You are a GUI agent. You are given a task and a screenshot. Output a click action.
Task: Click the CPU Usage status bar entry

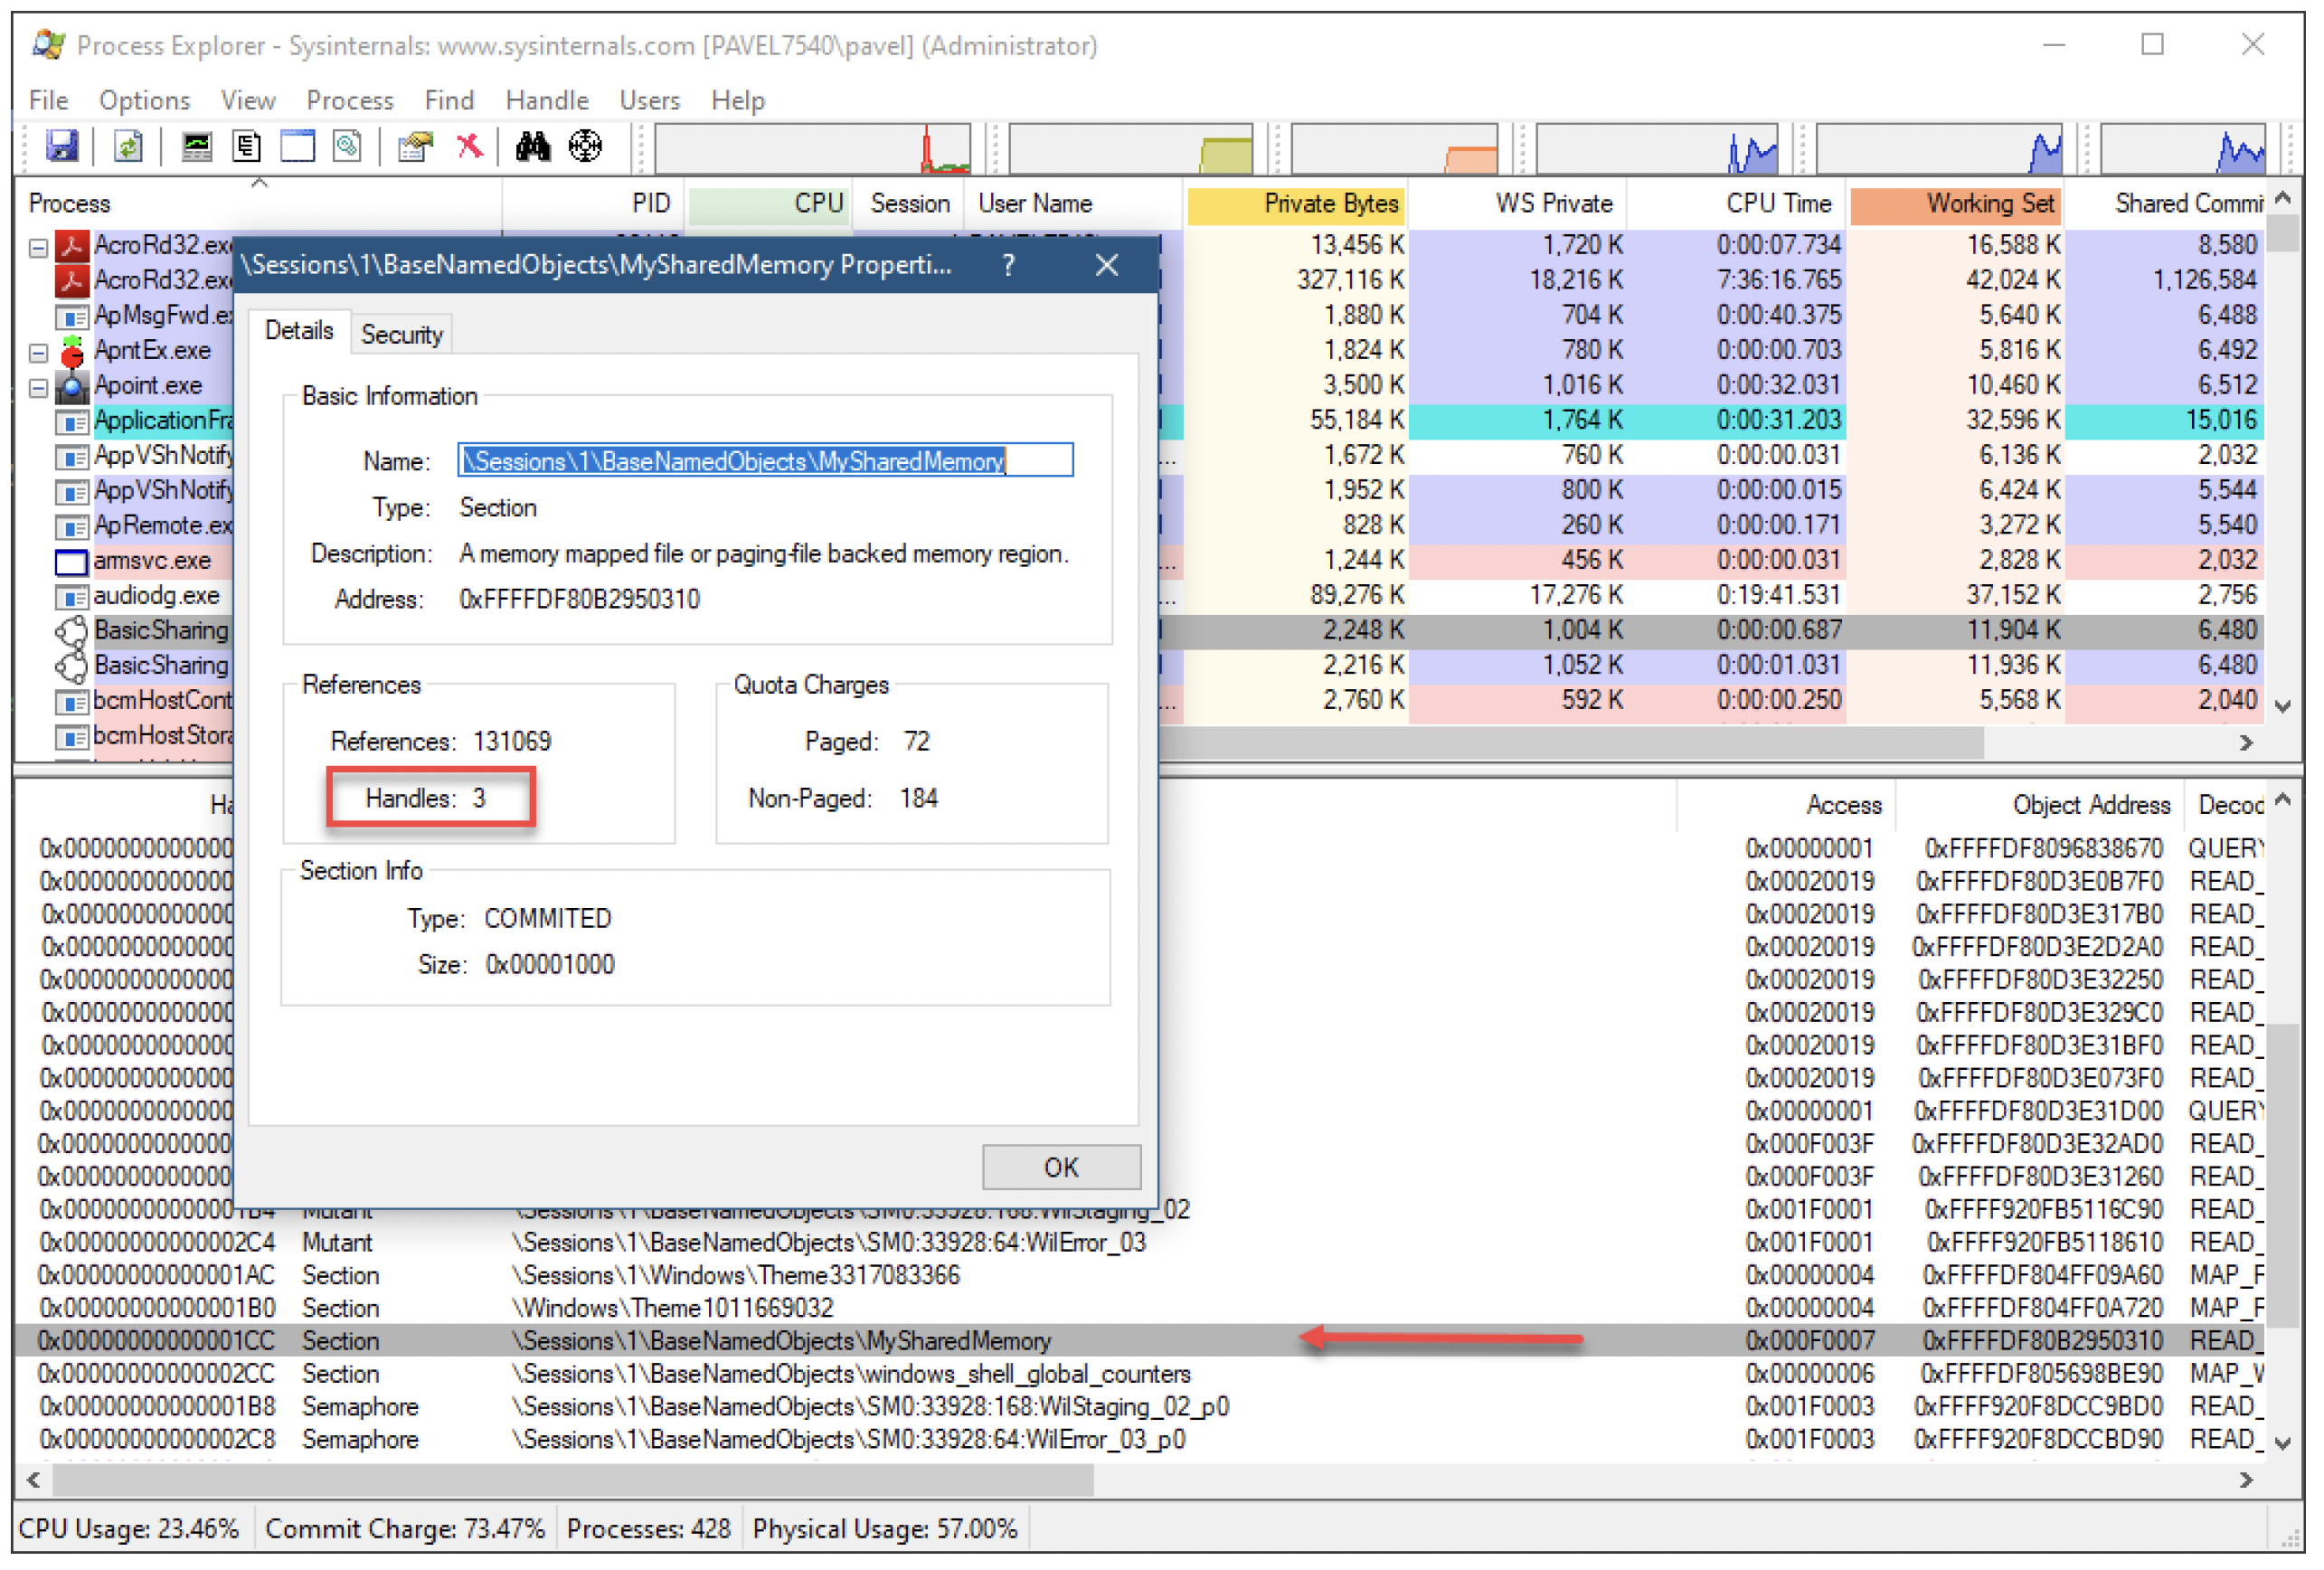pyautogui.click(x=129, y=1528)
